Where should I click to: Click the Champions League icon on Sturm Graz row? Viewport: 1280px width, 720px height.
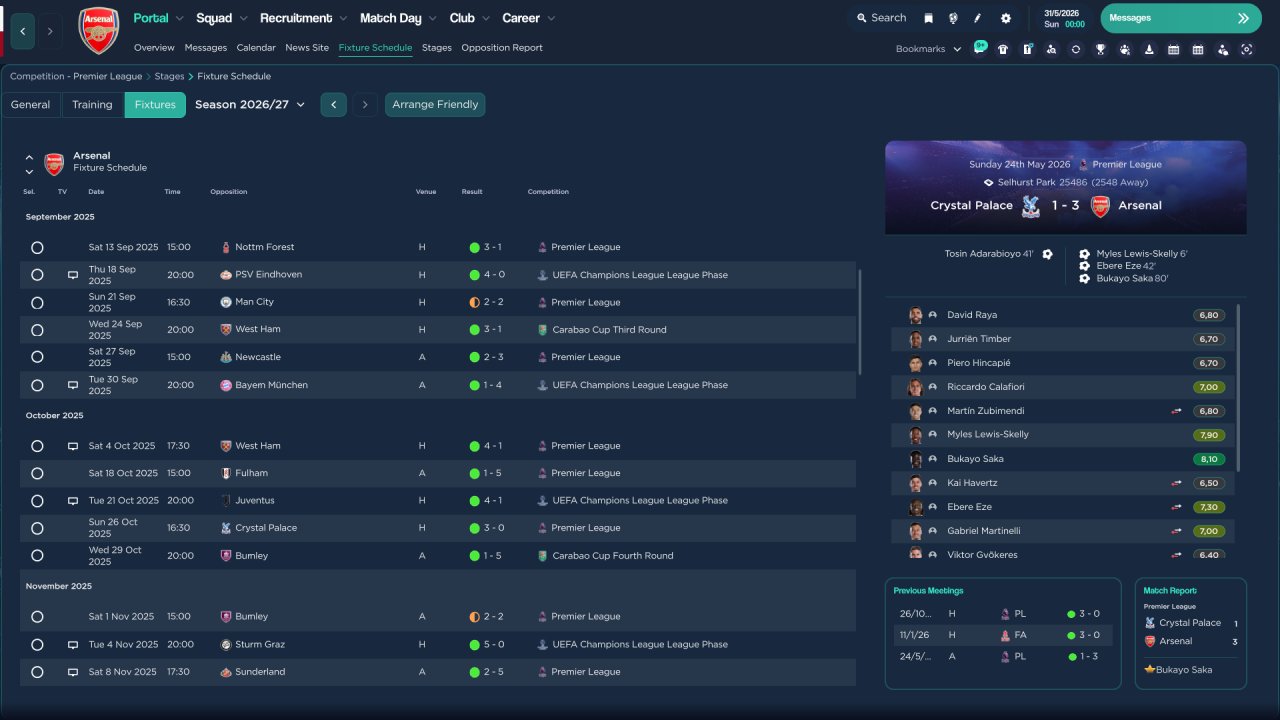[543, 644]
